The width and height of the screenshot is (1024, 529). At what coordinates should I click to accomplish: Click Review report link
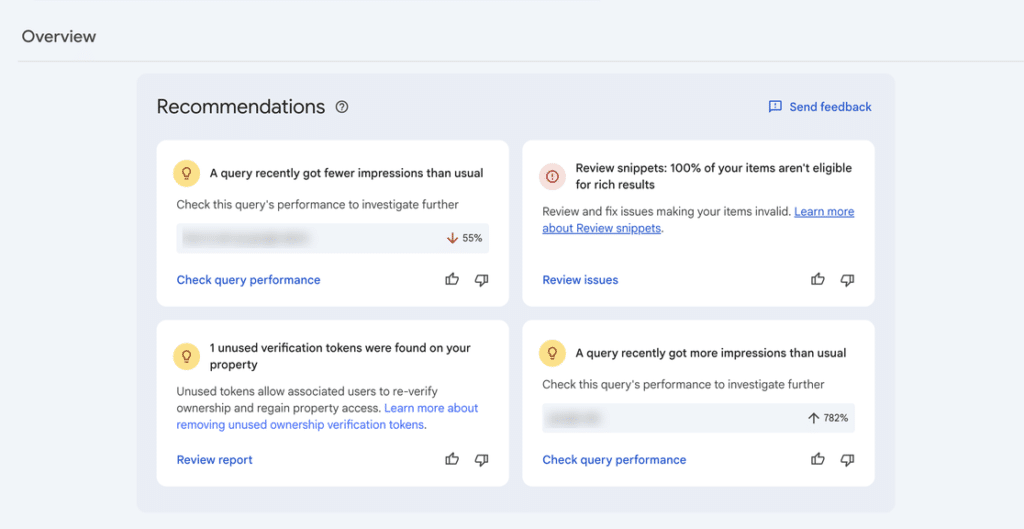click(x=214, y=460)
